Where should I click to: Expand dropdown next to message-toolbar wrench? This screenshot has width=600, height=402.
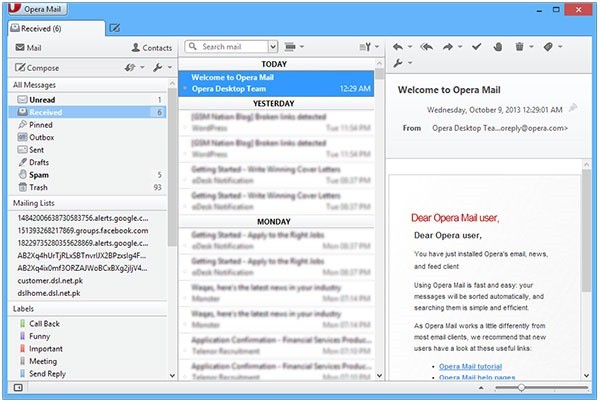410,63
